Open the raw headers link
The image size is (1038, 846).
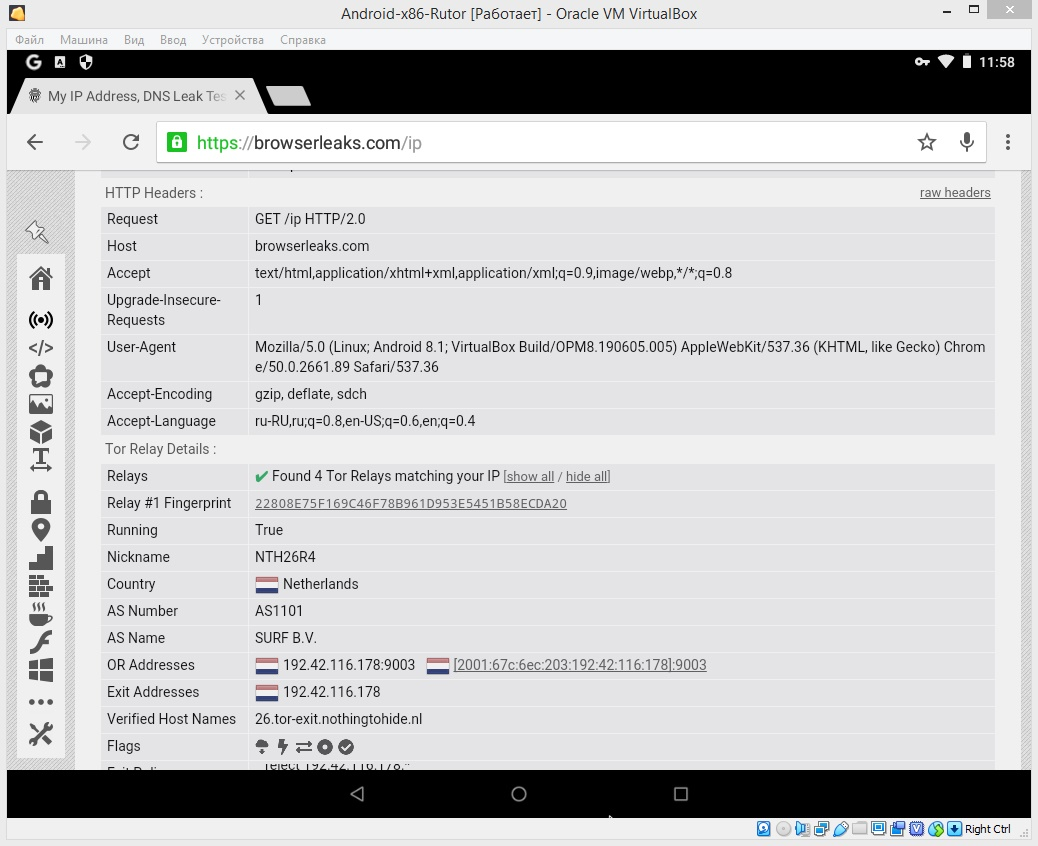955,193
